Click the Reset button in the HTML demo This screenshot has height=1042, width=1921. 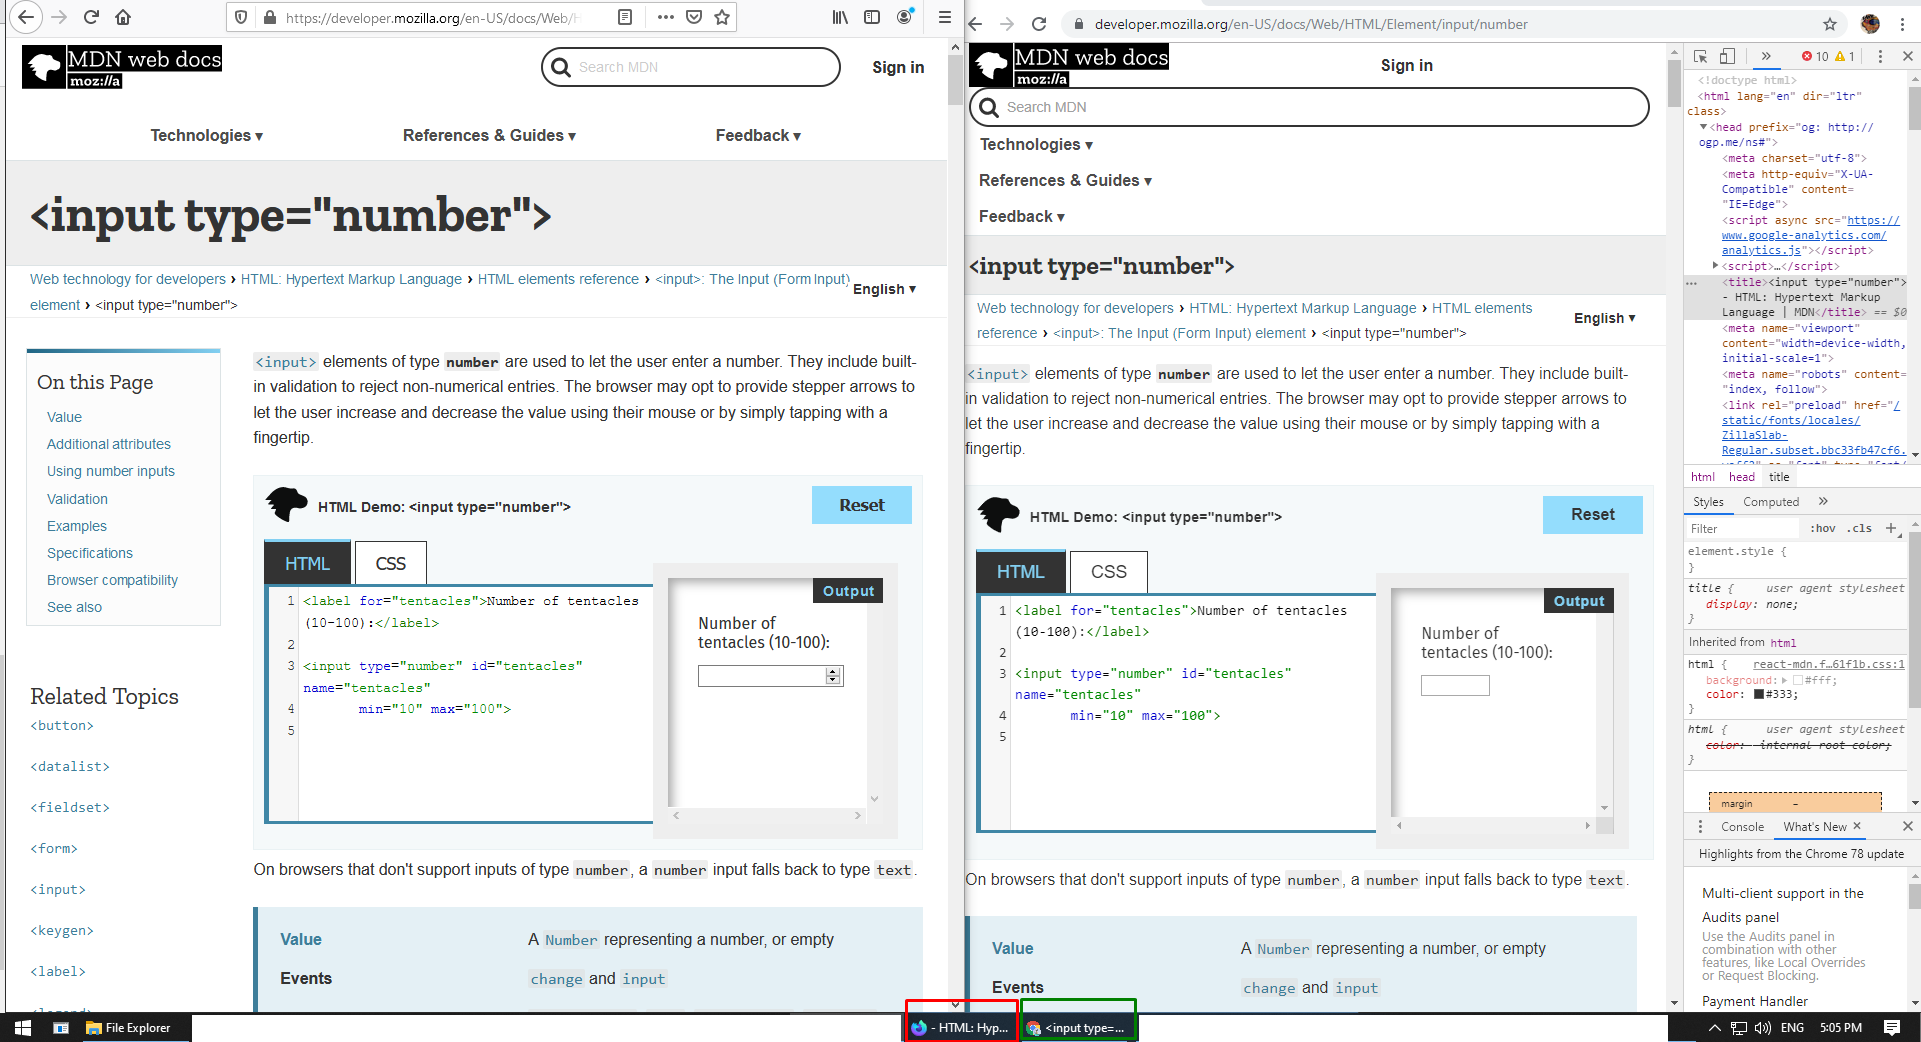point(861,505)
